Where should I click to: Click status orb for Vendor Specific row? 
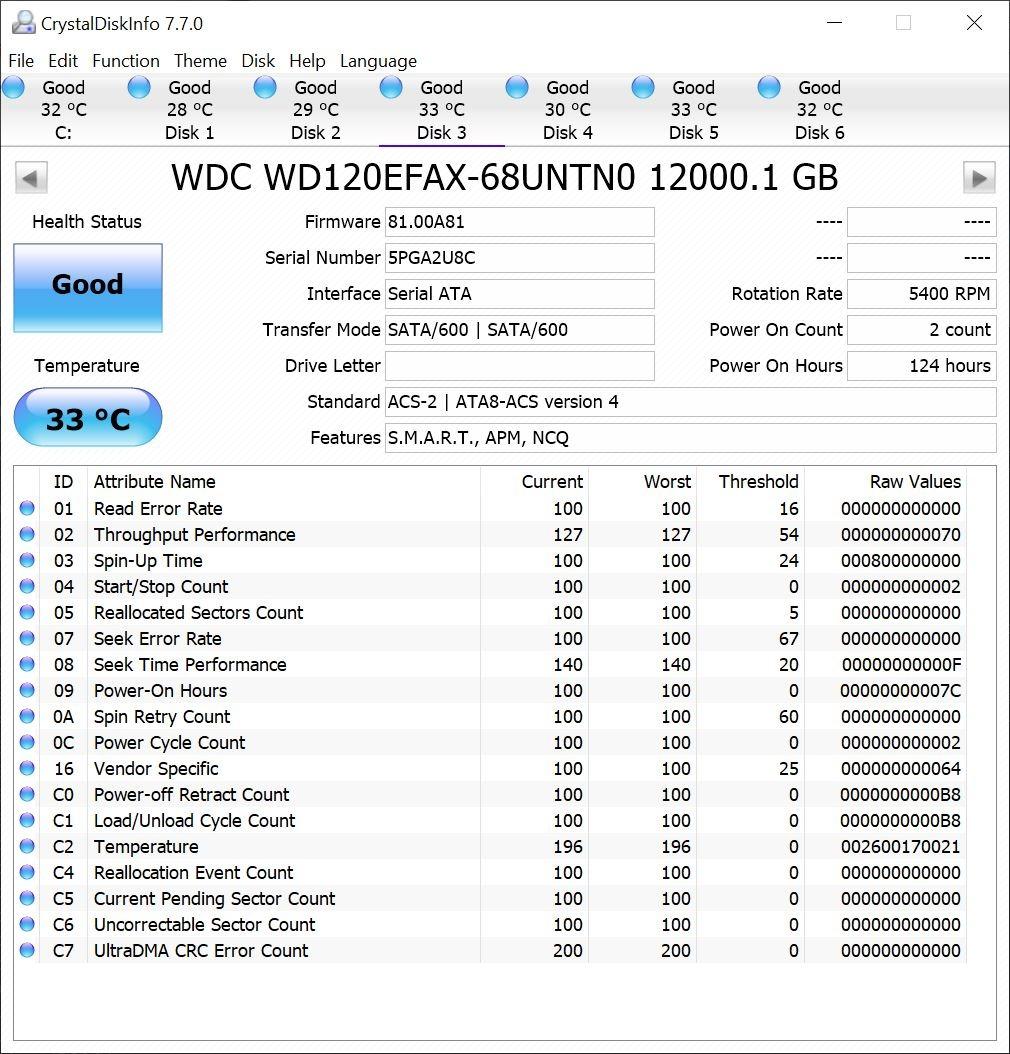coord(27,768)
